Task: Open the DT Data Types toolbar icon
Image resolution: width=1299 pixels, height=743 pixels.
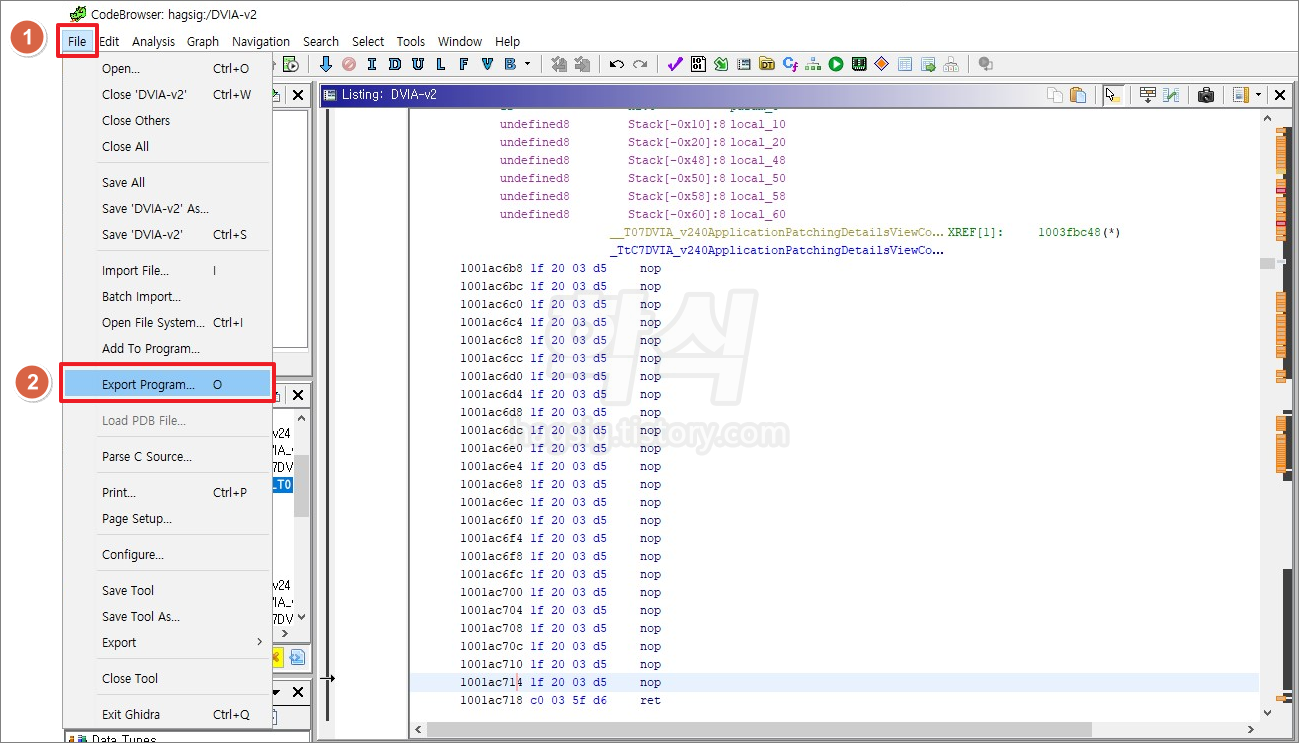Action: (767, 64)
